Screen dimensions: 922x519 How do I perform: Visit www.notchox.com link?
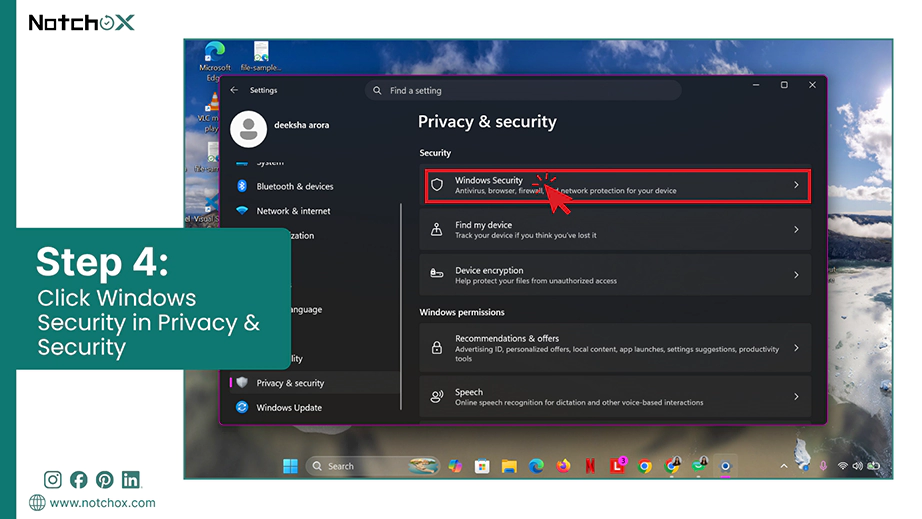point(102,503)
